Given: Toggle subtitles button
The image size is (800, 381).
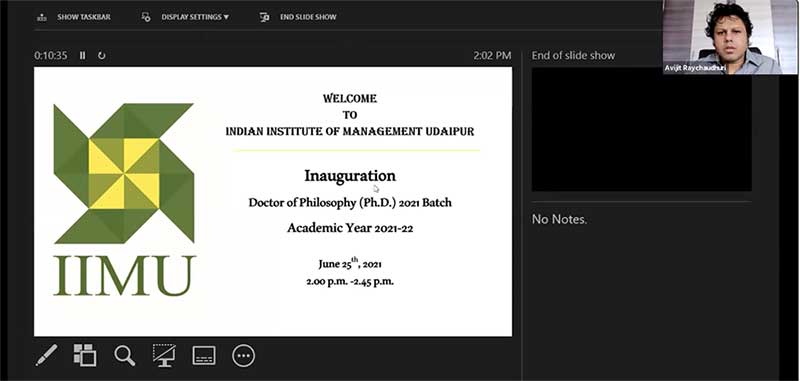Looking at the screenshot, I should (x=204, y=355).
